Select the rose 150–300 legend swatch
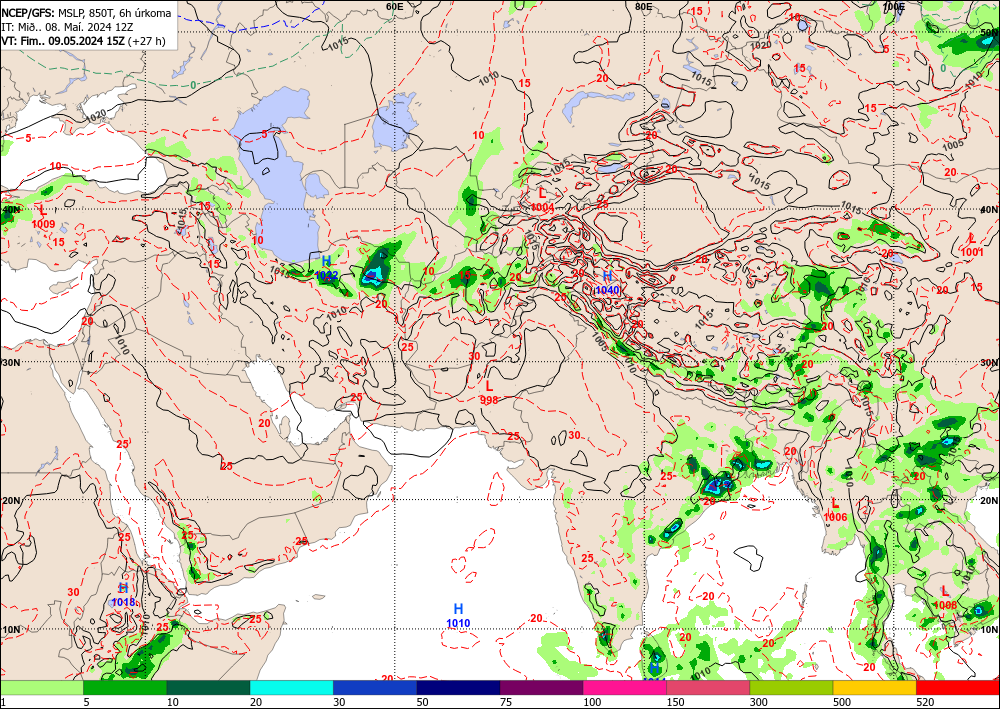The width and height of the screenshot is (1000, 709). [x=709, y=687]
